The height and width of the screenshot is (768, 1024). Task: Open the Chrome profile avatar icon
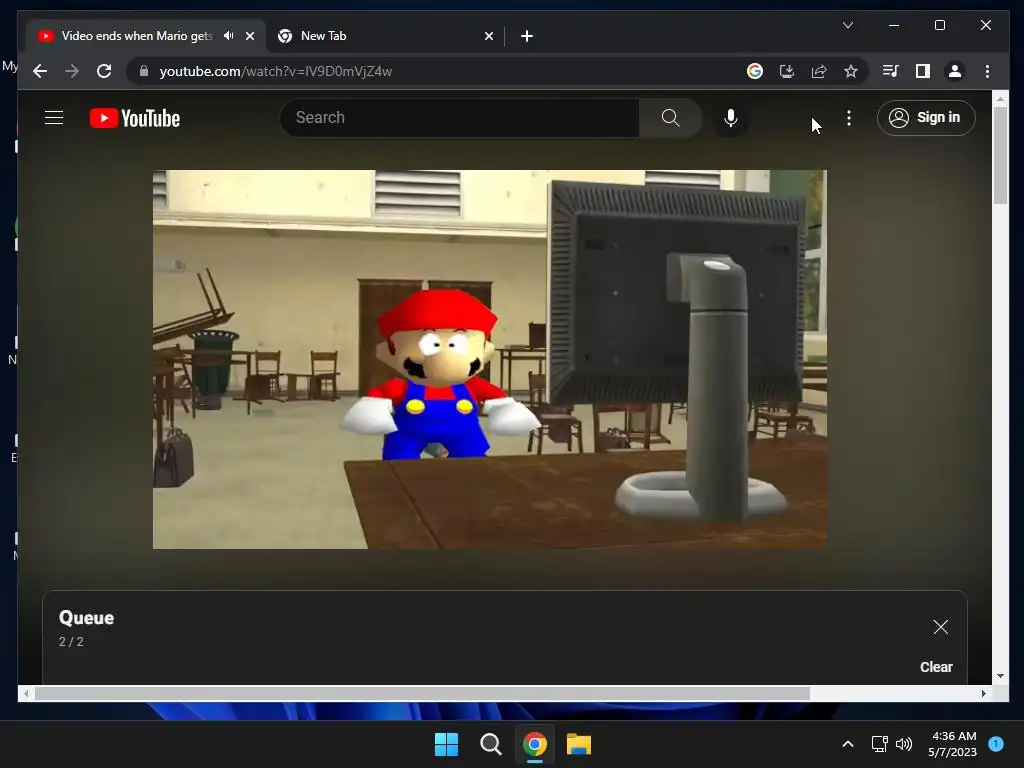pos(955,71)
